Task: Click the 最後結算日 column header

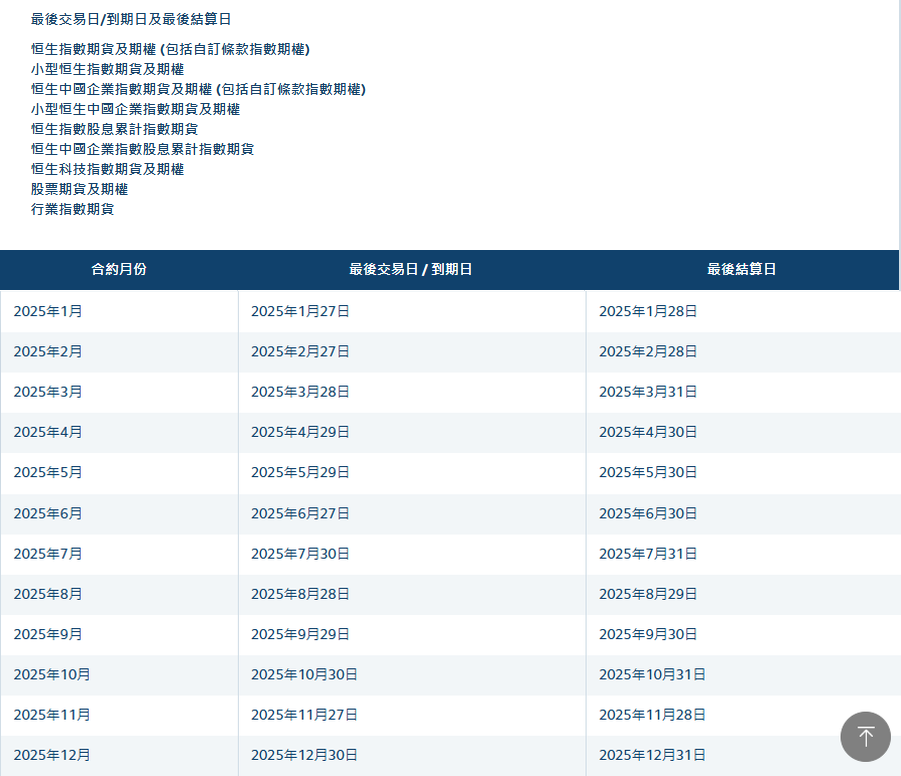Action: [742, 270]
